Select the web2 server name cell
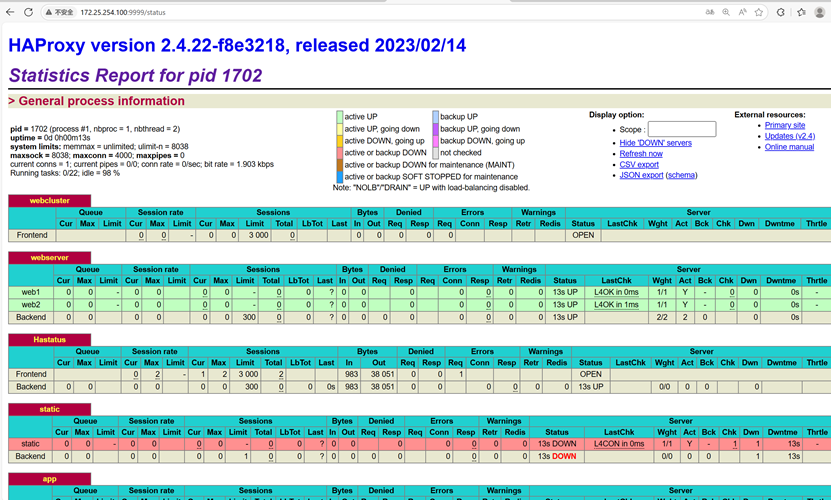Screen dimensions: 831x500 (x=31, y=305)
